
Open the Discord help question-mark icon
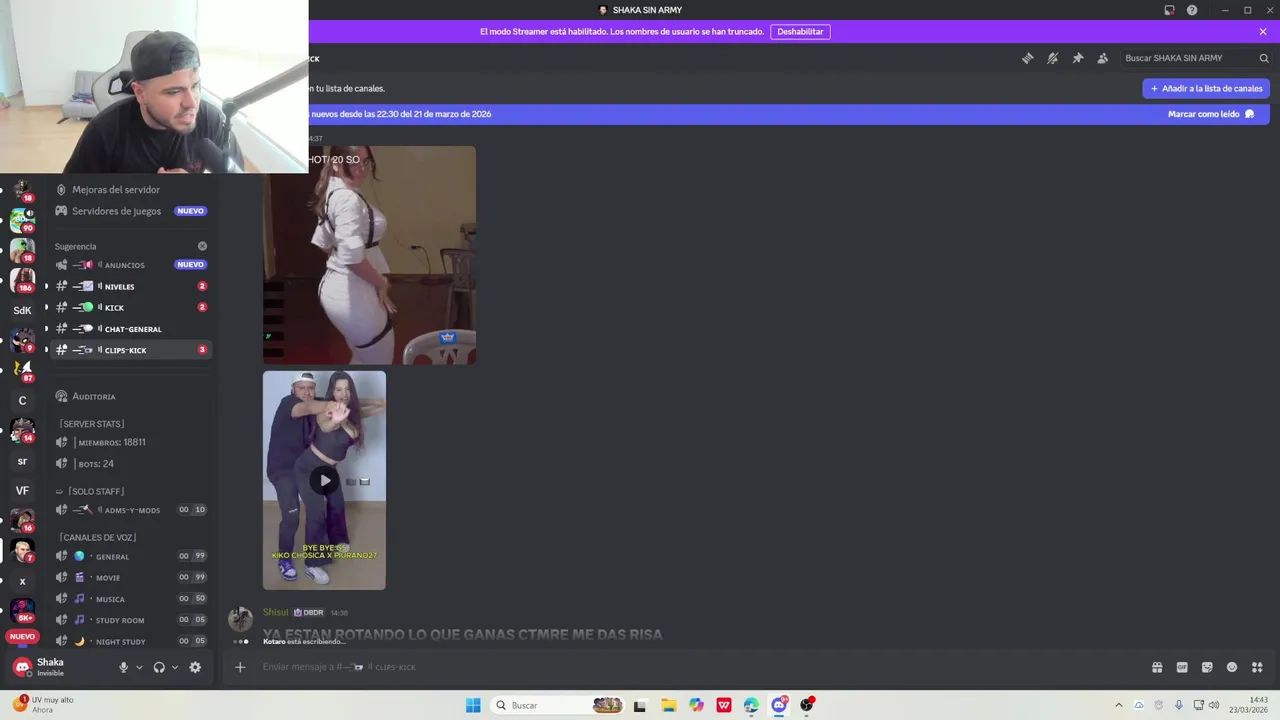[1192, 10]
